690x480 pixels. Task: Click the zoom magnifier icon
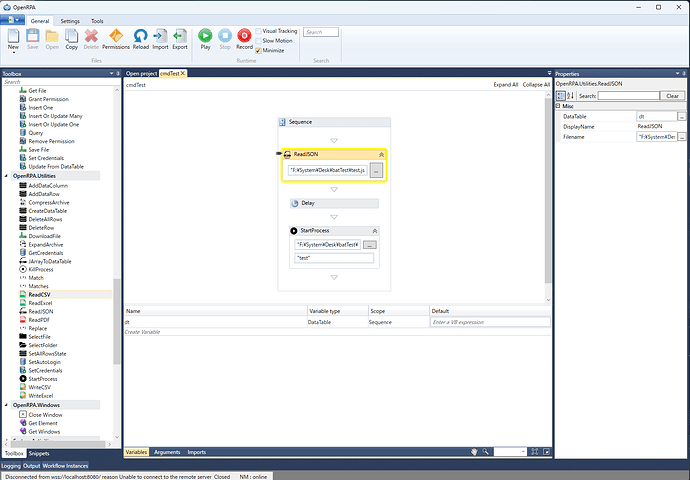click(485, 452)
